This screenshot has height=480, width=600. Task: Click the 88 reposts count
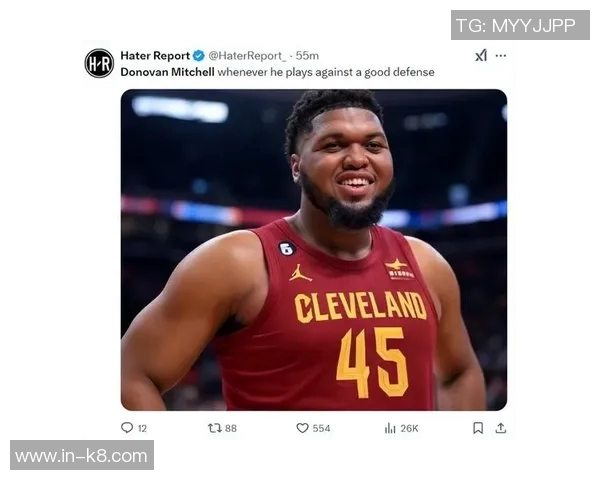click(231, 428)
